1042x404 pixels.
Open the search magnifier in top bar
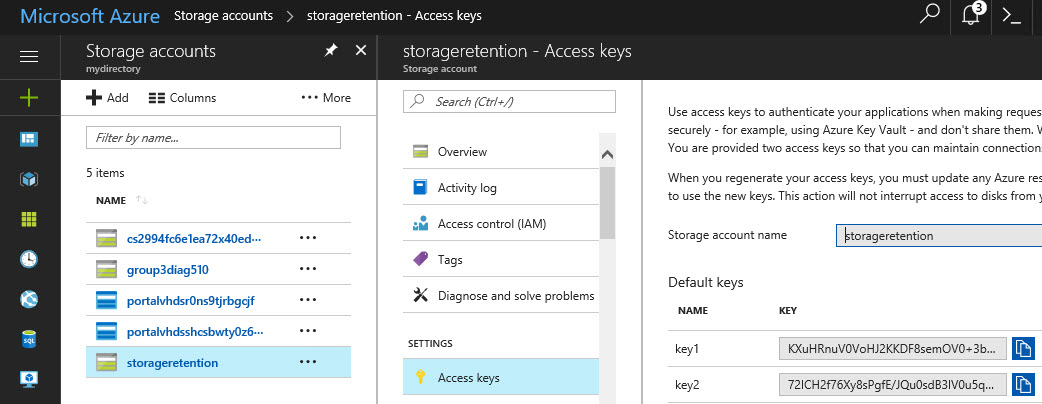930,16
